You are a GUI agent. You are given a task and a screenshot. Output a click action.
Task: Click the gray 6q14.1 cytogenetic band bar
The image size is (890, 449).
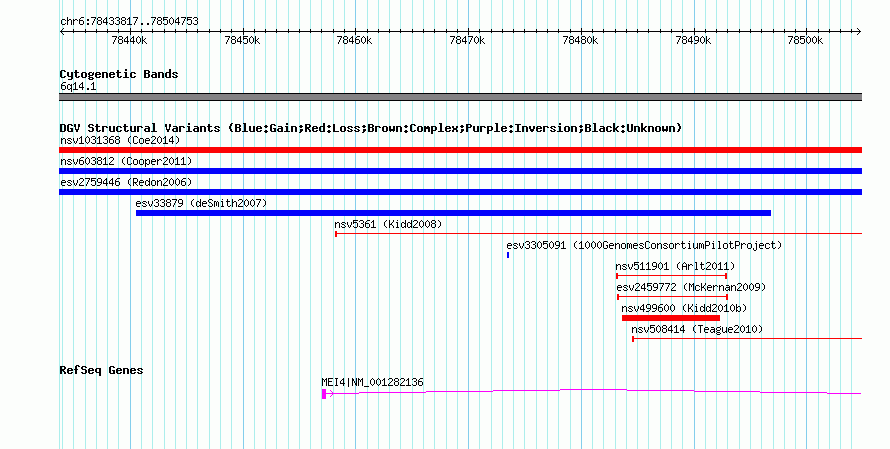click(x=460, y=97)
